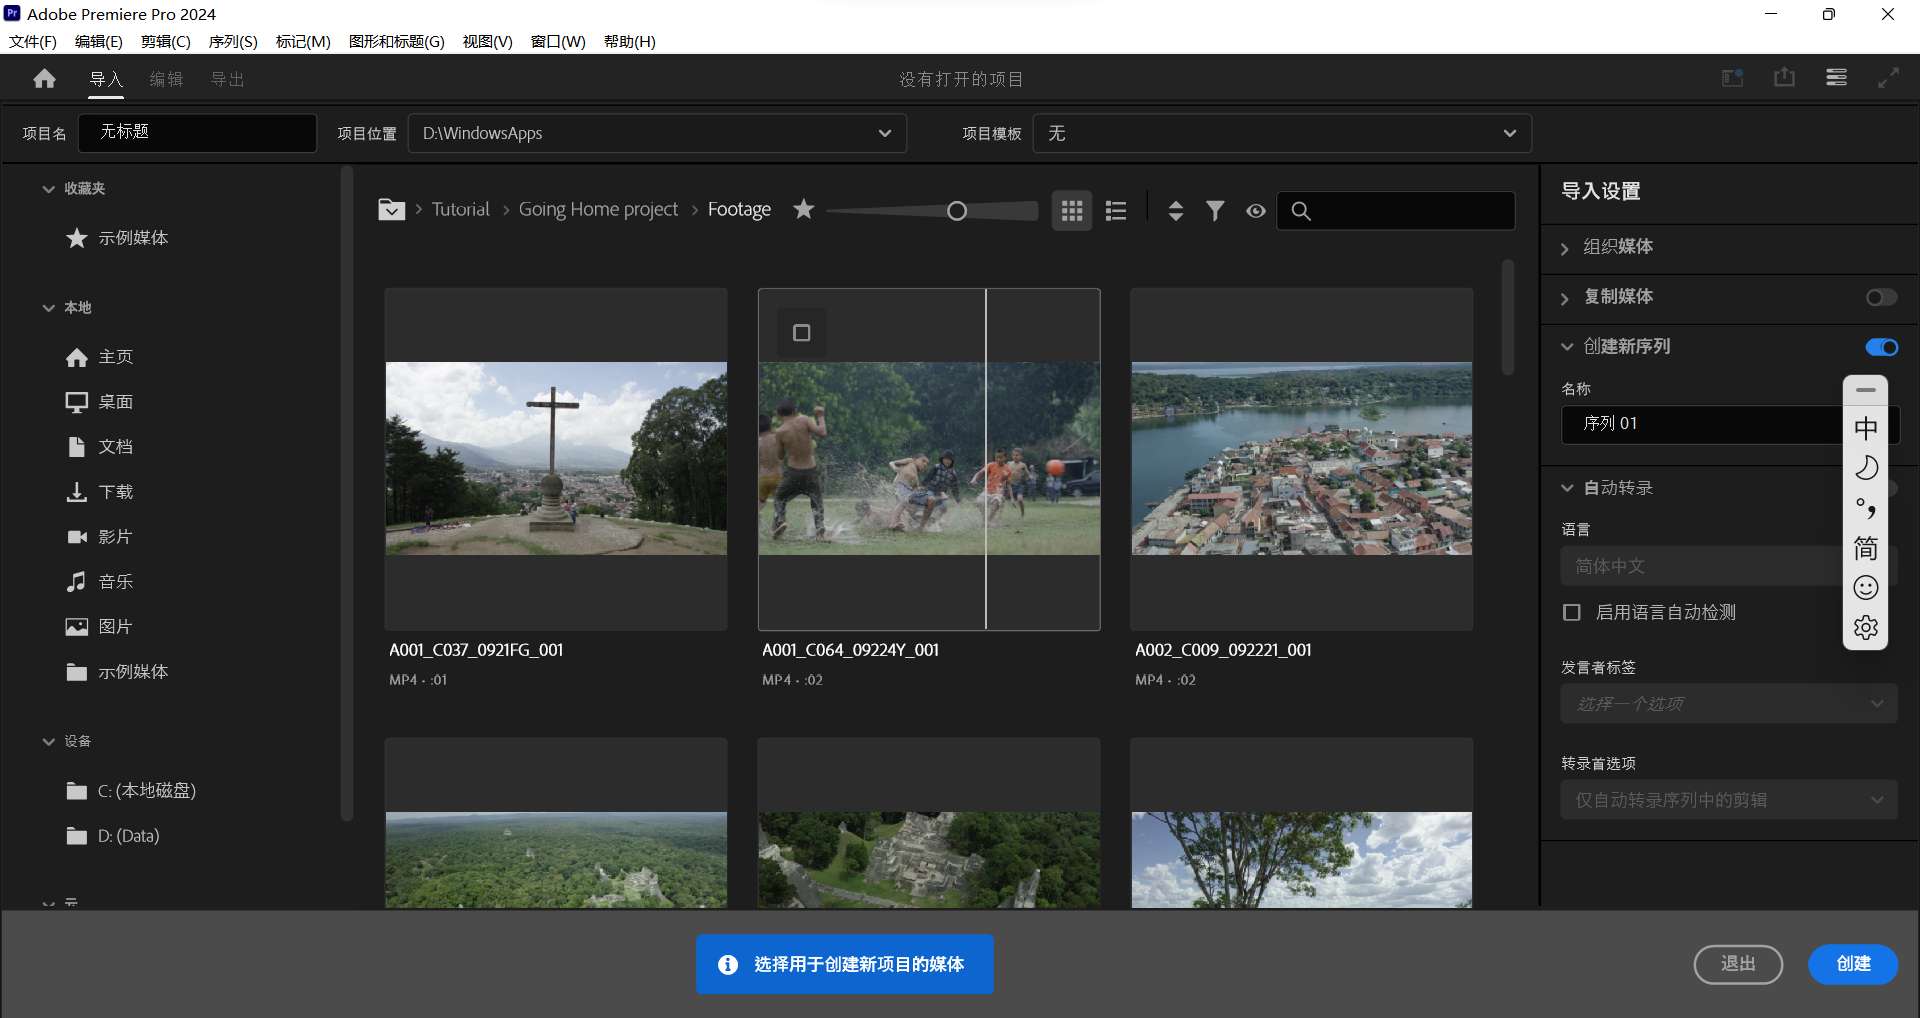Disable the 创建新序列 toggle switch
The height and width of the screenshot is (1018, 1920).
(x=1881, y=347)
